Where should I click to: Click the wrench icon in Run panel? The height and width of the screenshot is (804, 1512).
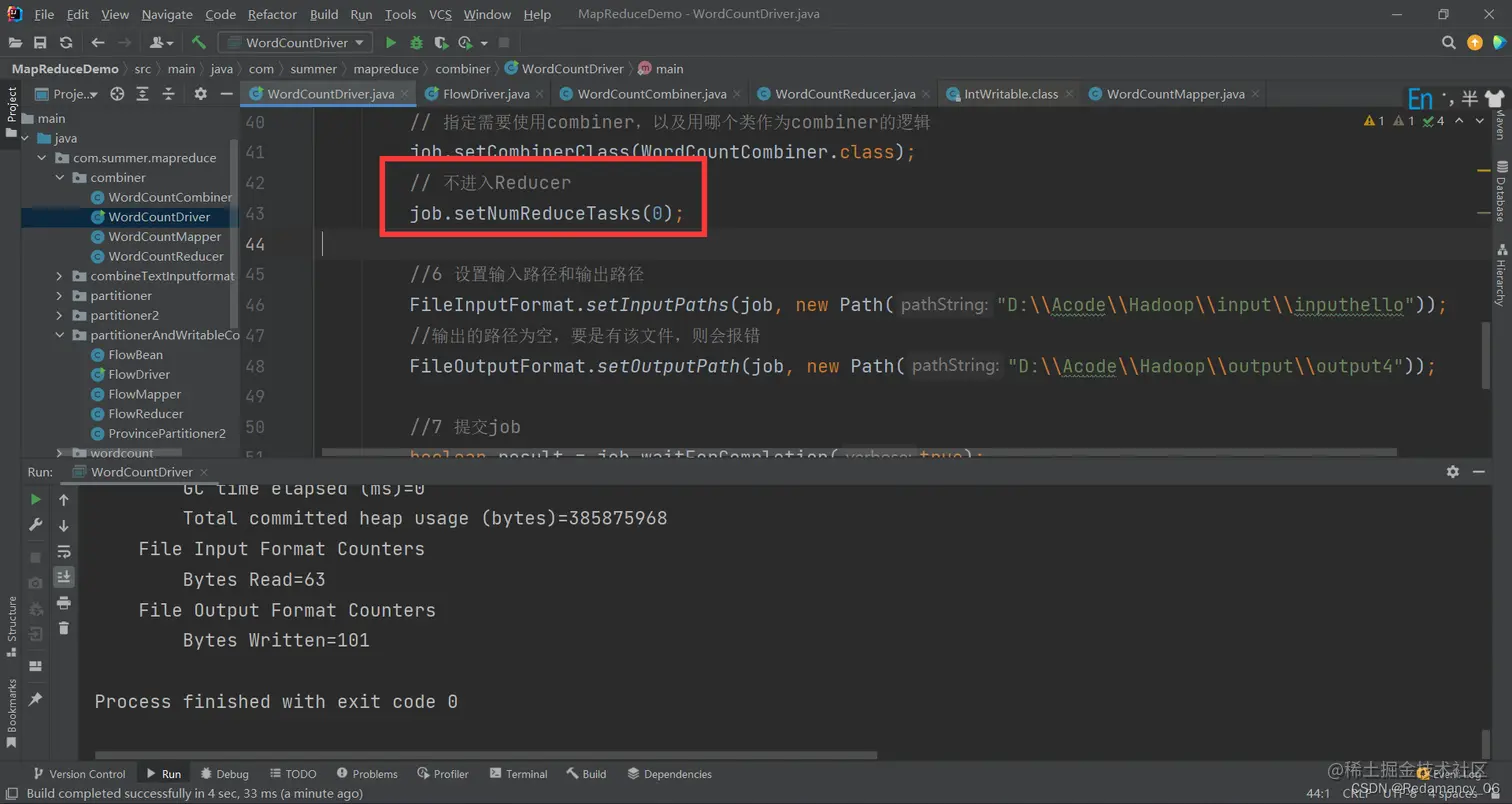tap(36, 525)
